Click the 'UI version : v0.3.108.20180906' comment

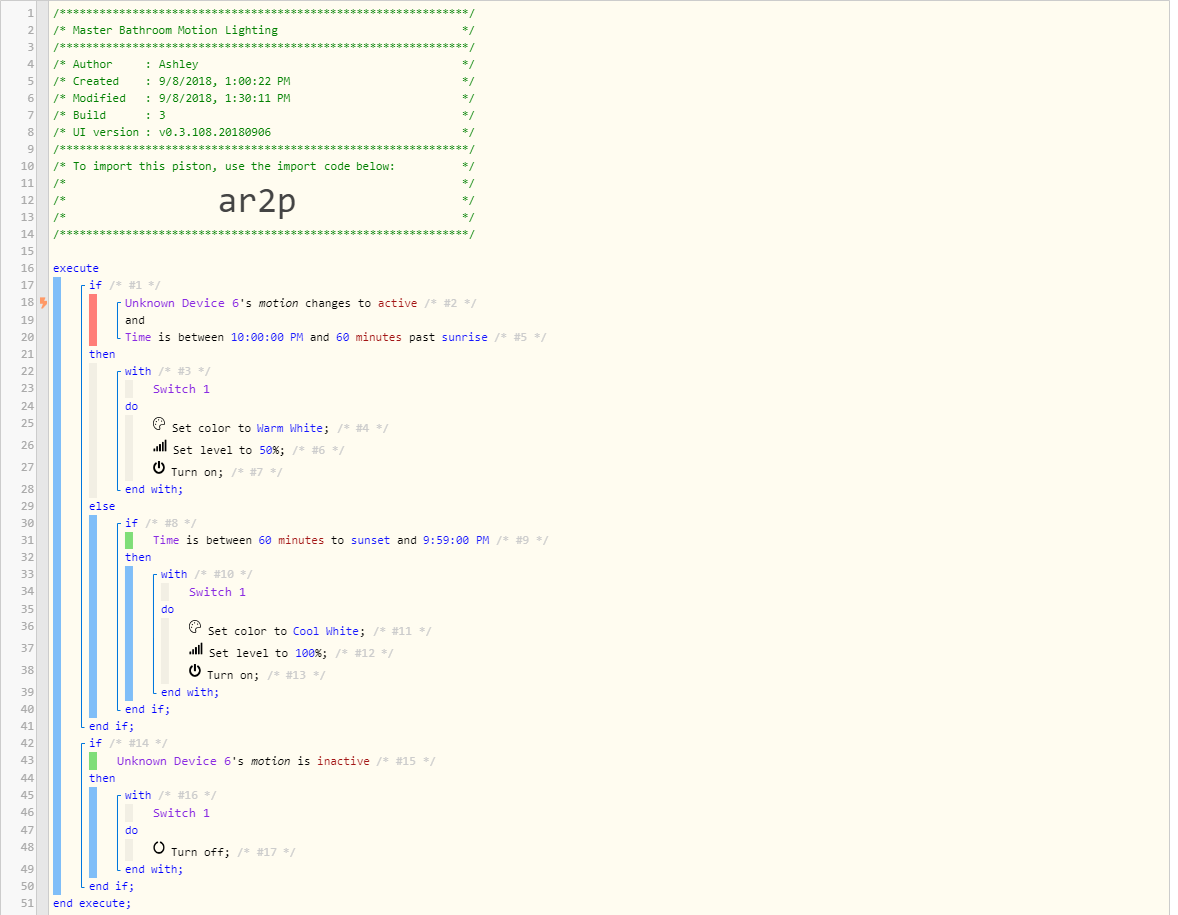171,132
